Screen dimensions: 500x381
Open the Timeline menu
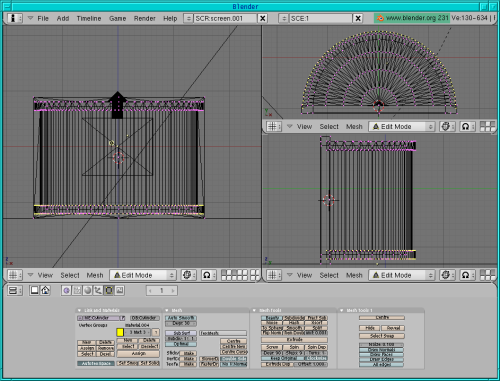pos(89,18)
